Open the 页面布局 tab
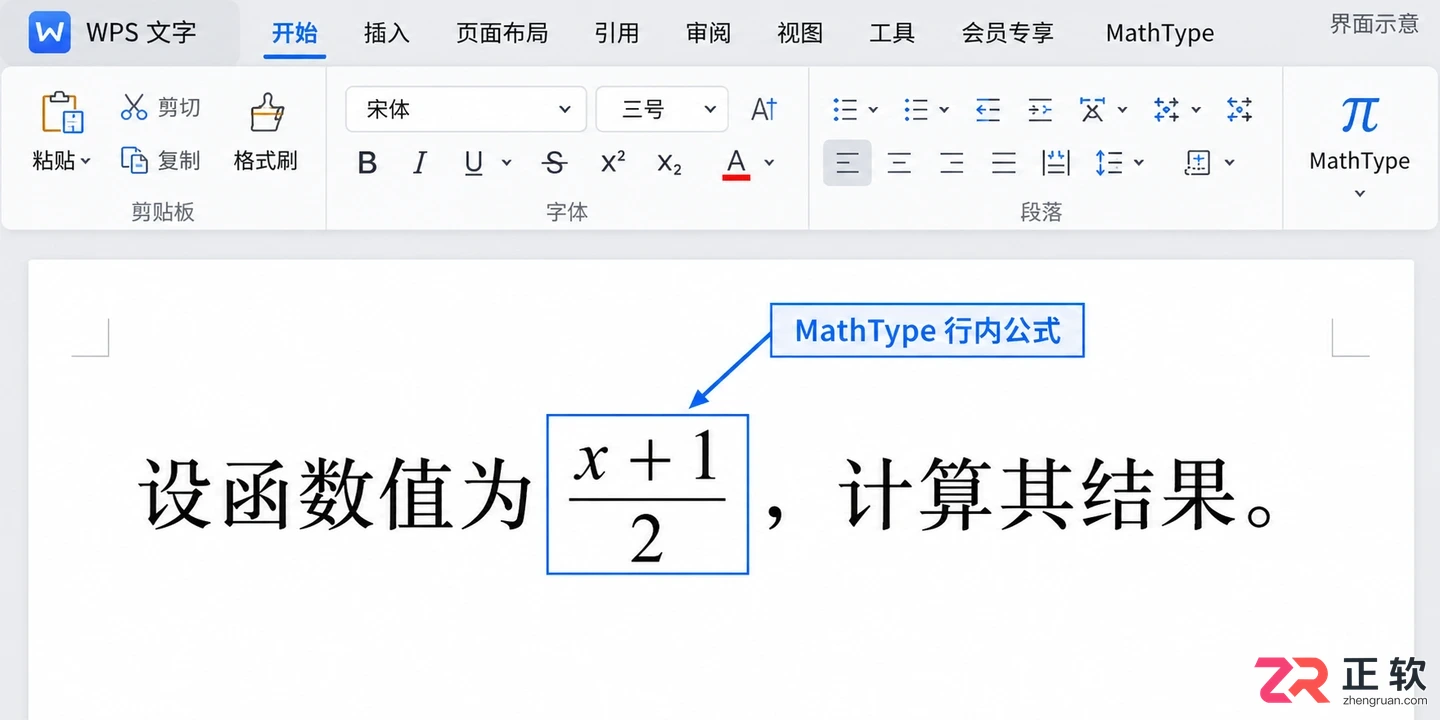1440x720 pixels. pyautogui.click(x=502, y=33)
